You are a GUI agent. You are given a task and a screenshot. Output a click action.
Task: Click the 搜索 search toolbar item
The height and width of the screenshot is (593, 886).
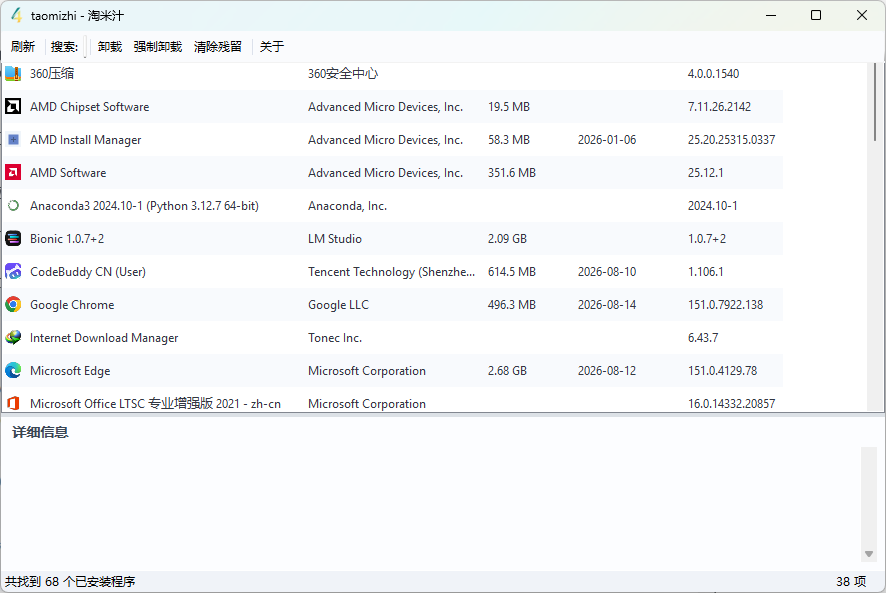(64, 46)
